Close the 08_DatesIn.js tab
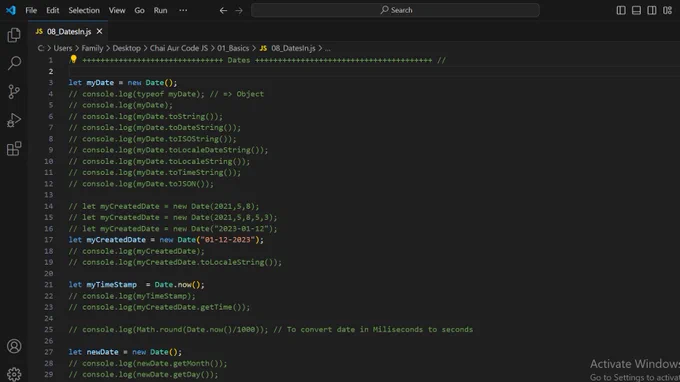The height and width of the screenshot is (382, 680). click(x=99, y=31)
